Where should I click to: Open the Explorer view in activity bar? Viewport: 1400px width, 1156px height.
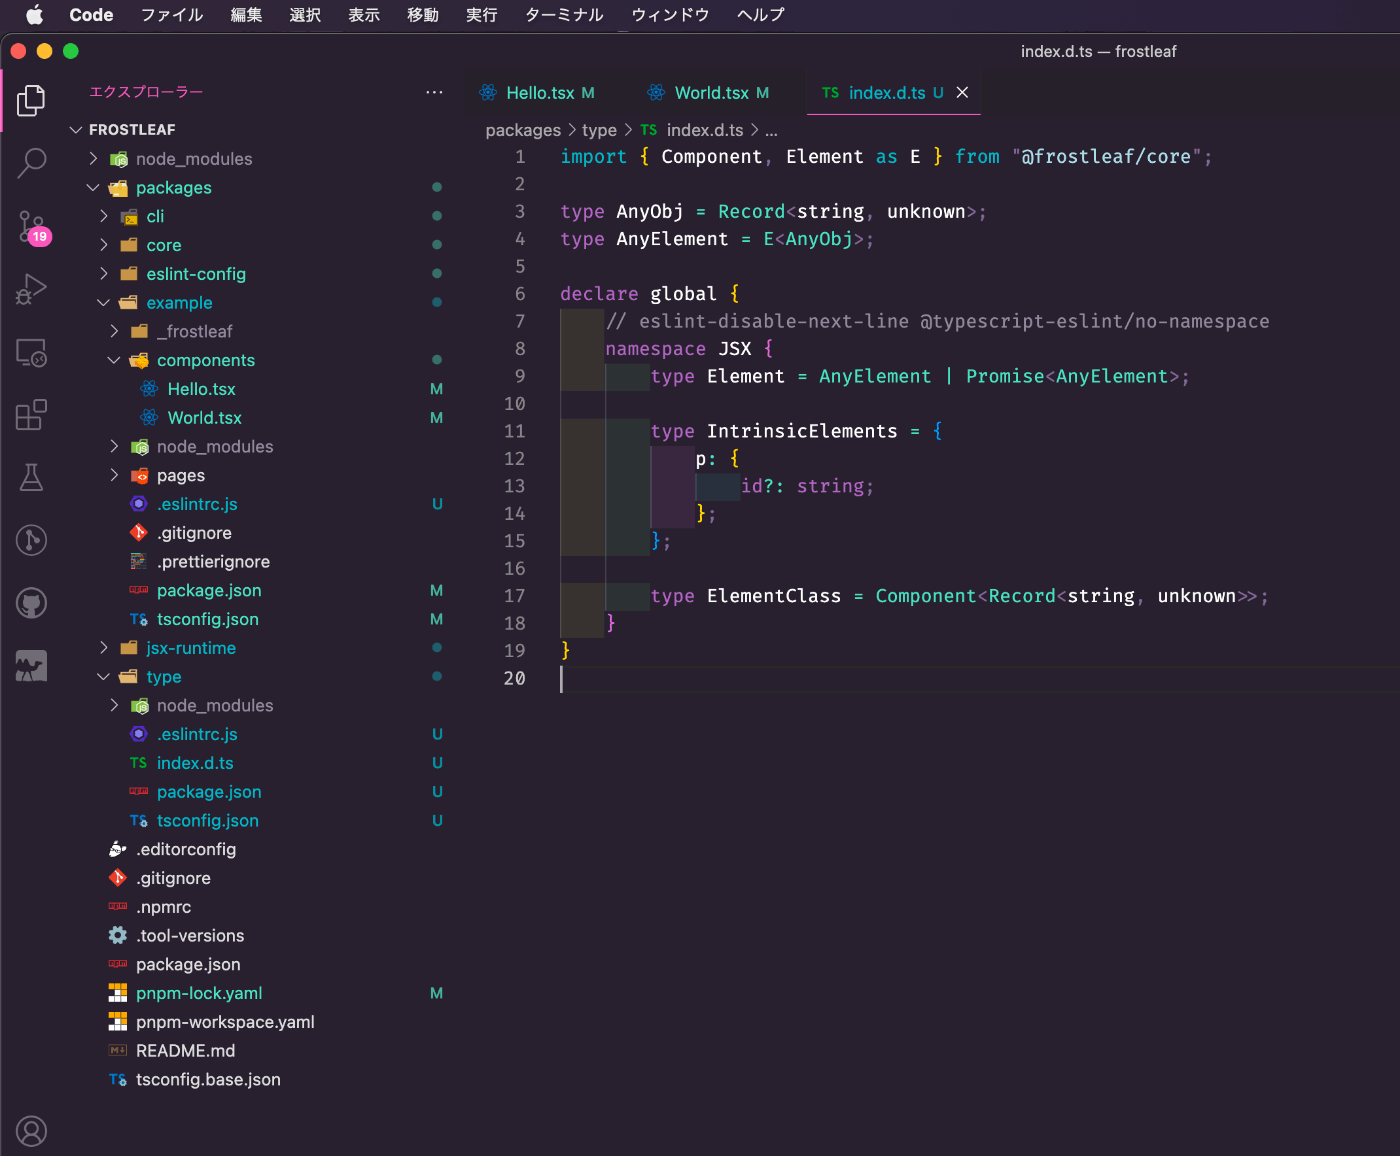[x=31, y=100]
